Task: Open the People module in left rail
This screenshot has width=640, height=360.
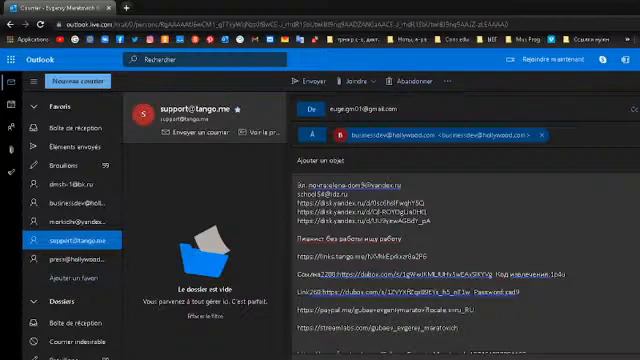Action: tap(11, 127)
